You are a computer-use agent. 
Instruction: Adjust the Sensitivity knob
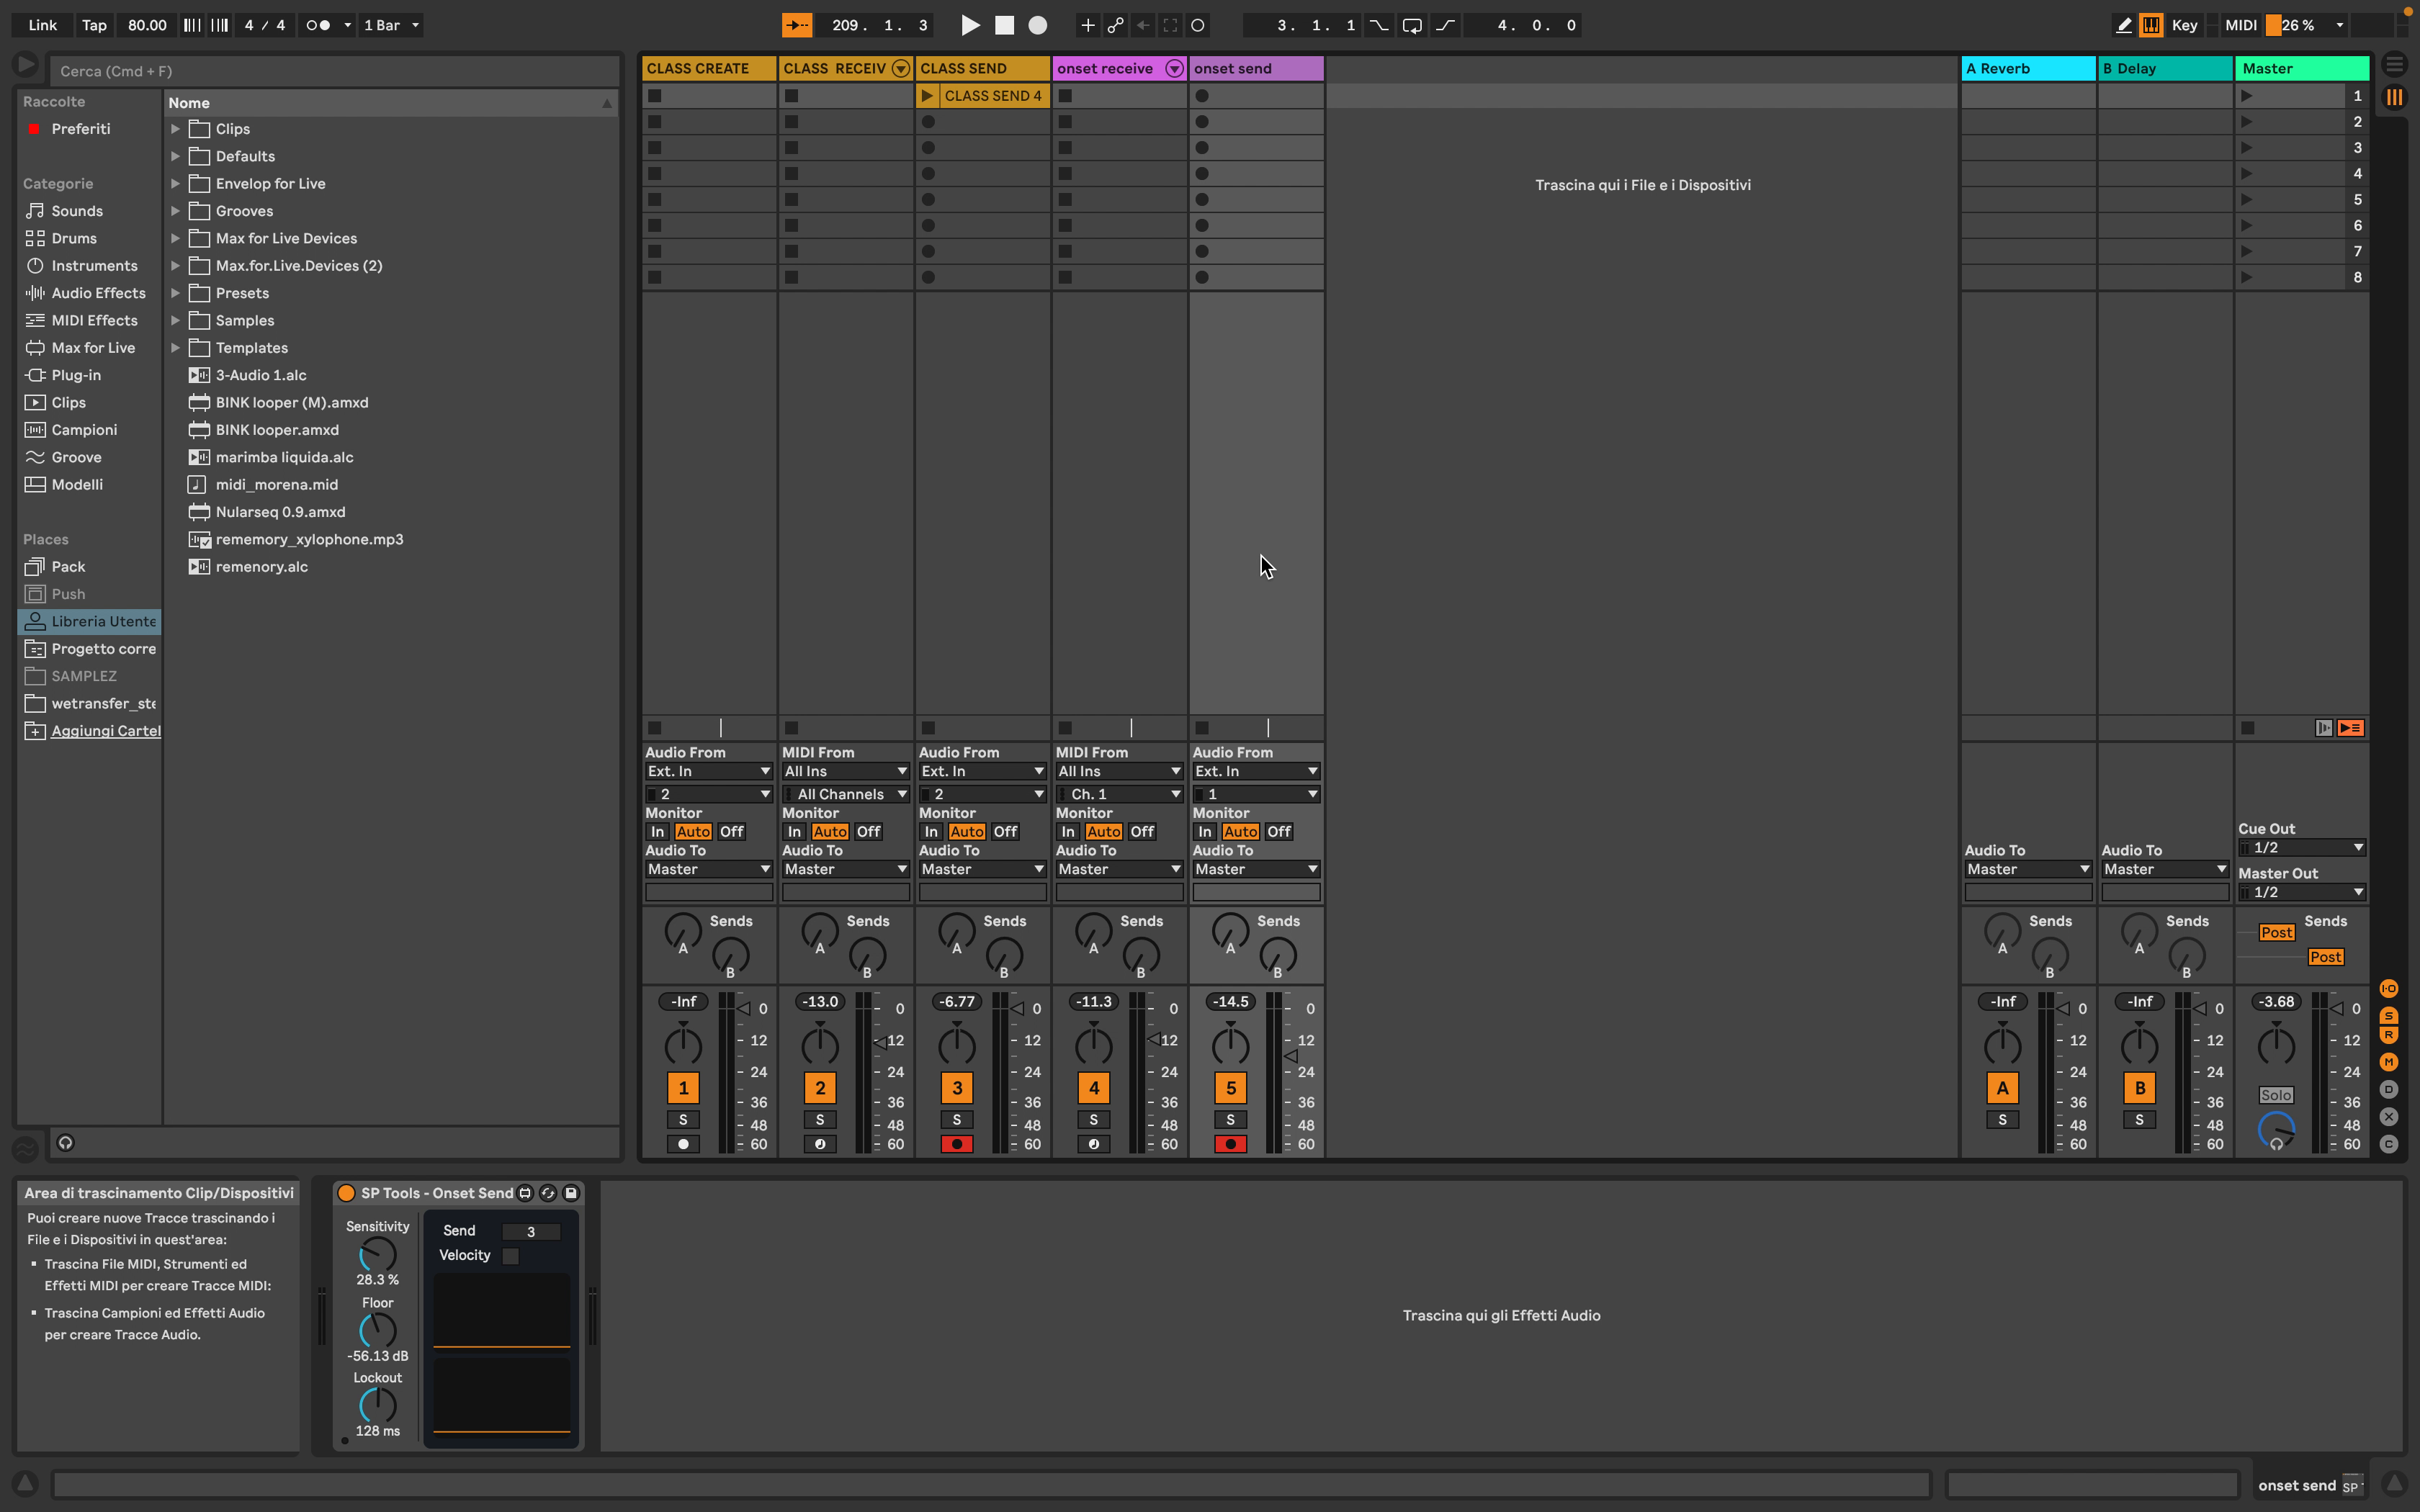[x=377, y=1254]
